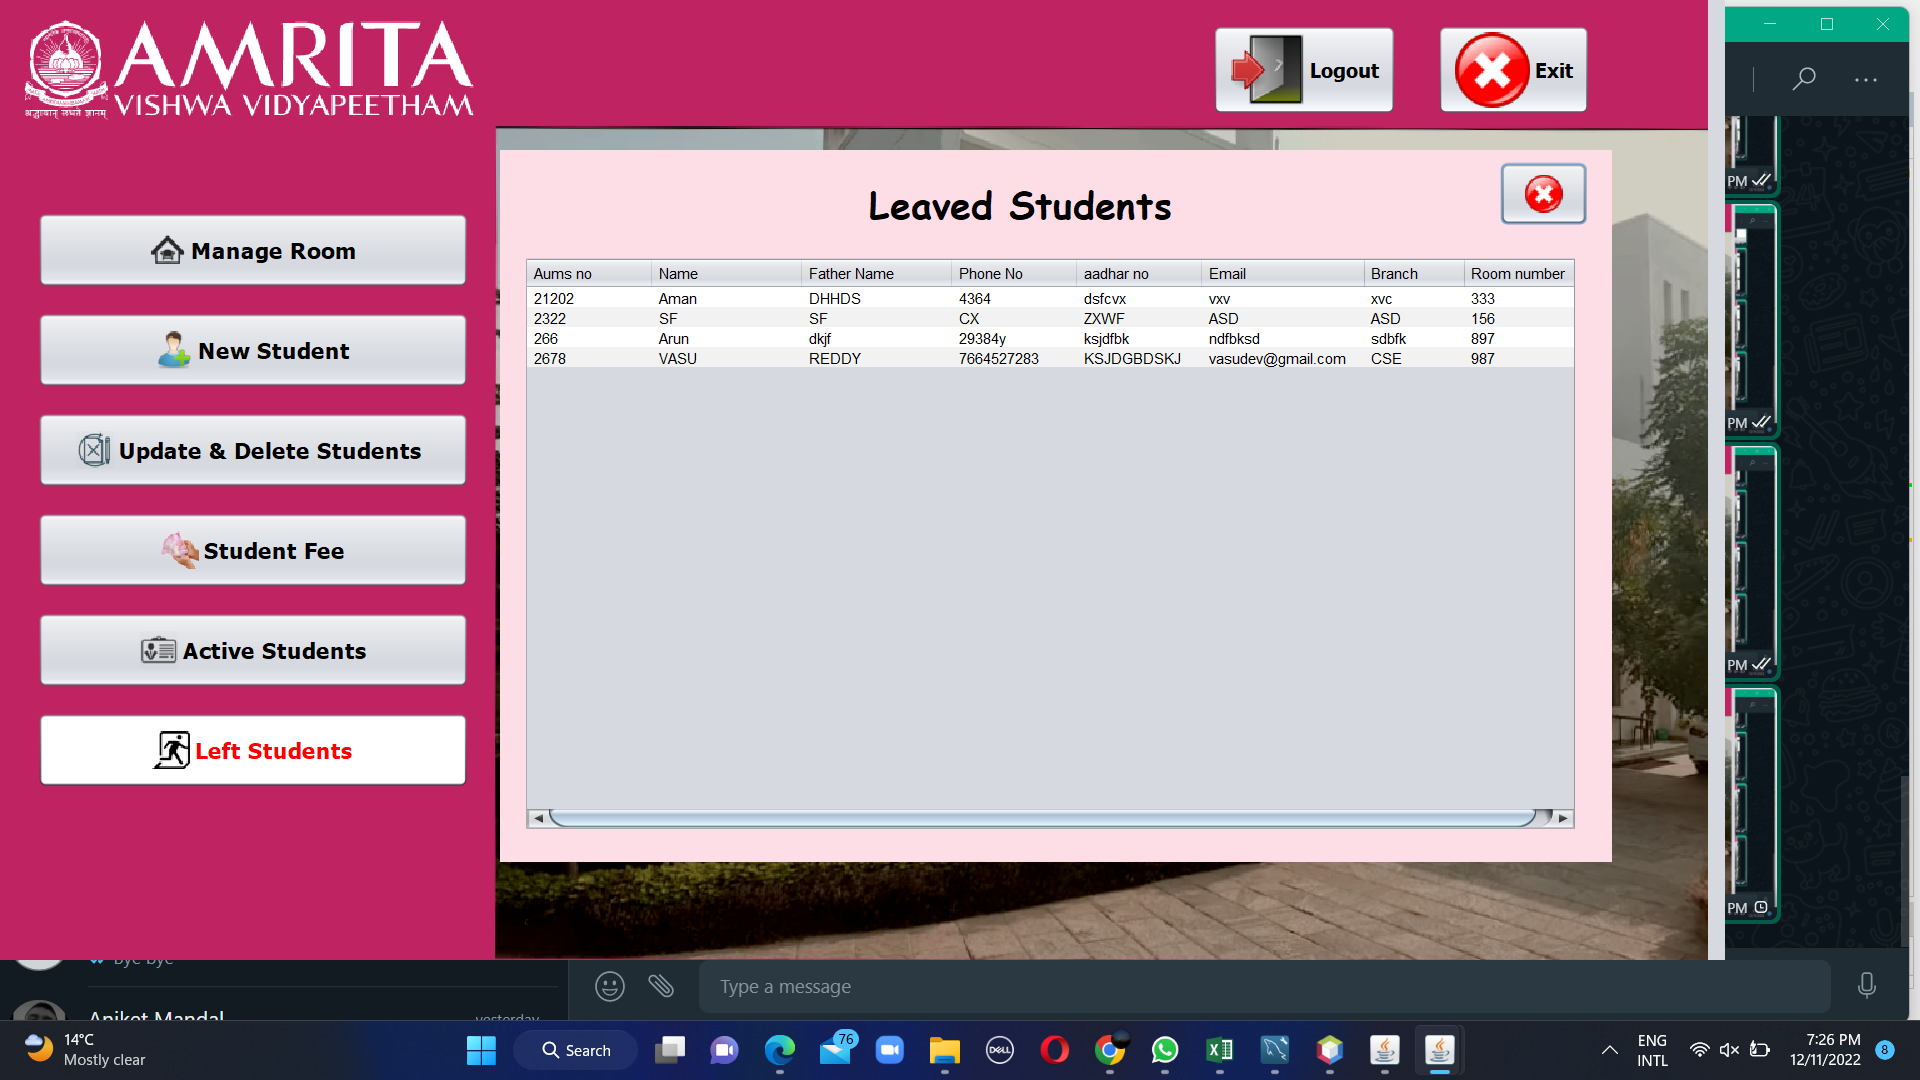Open the New Student form

click(253, 351)
